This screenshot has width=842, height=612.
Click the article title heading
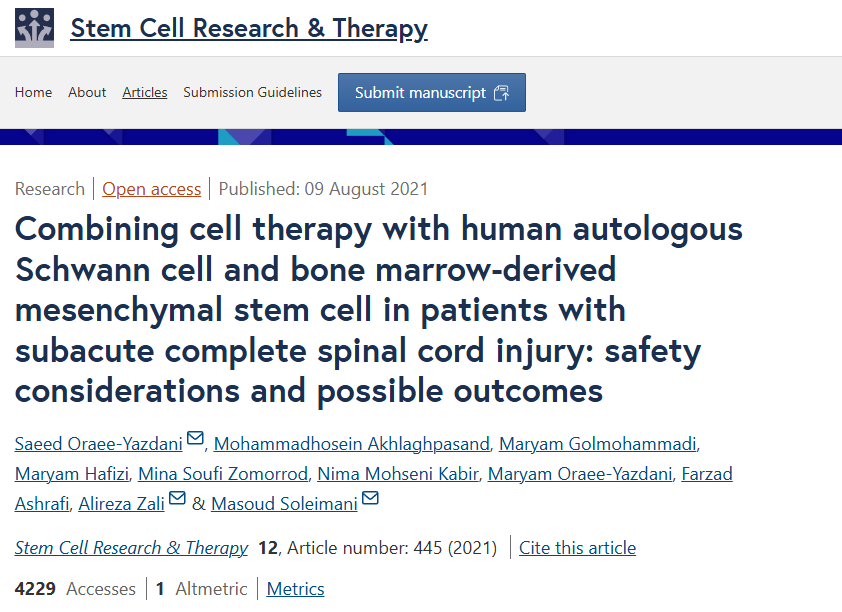pyautogui.click(x=378, y=309)
